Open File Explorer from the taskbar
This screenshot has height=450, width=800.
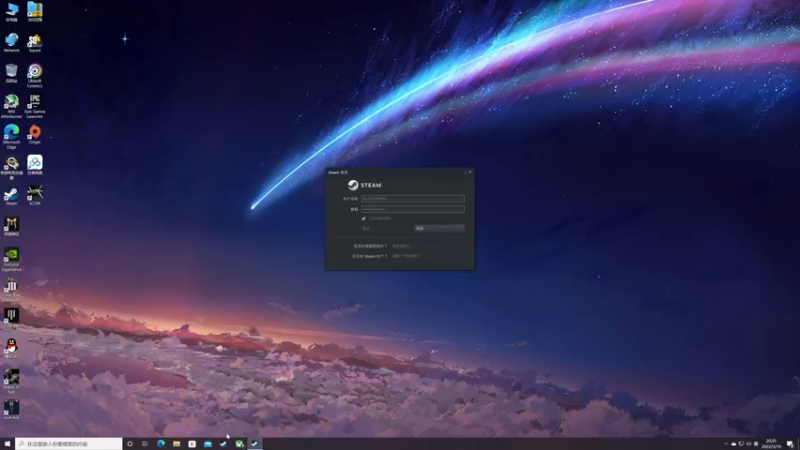pos(177,444)
